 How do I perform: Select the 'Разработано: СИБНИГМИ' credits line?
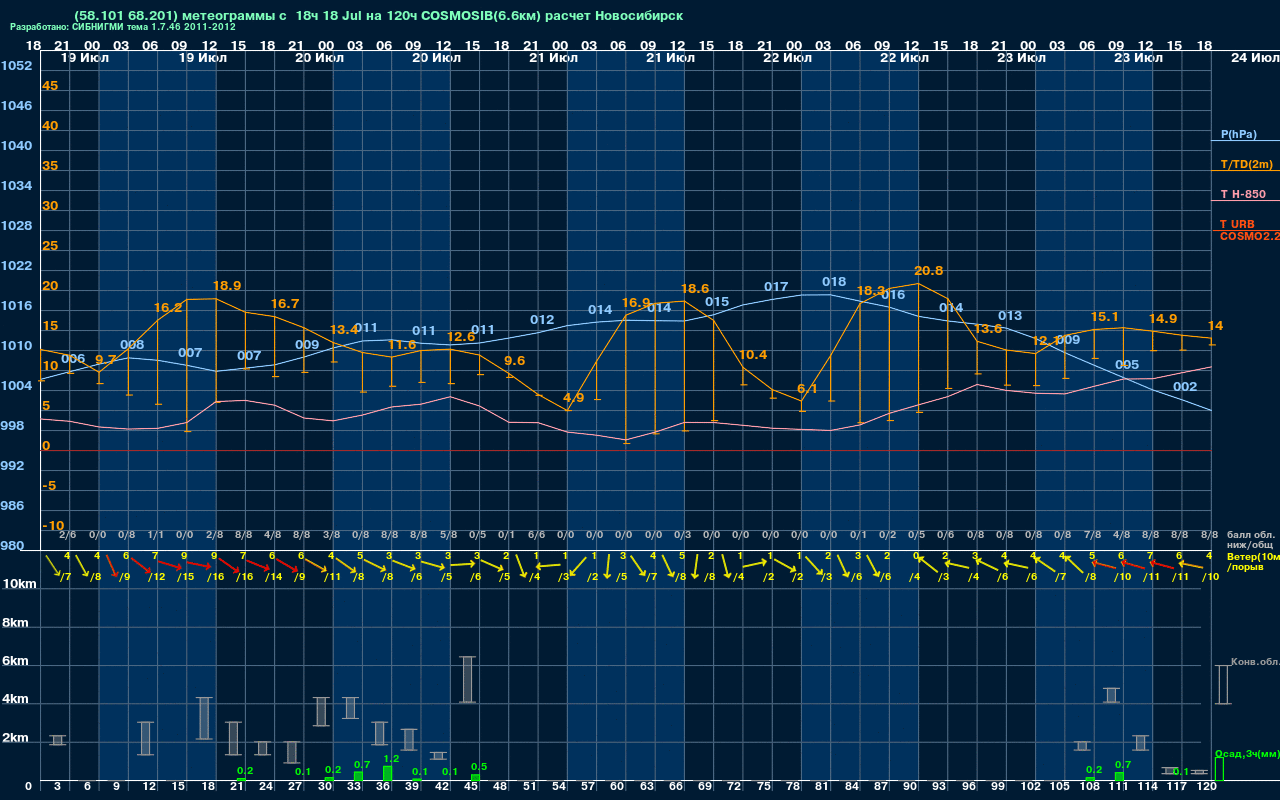123,27
